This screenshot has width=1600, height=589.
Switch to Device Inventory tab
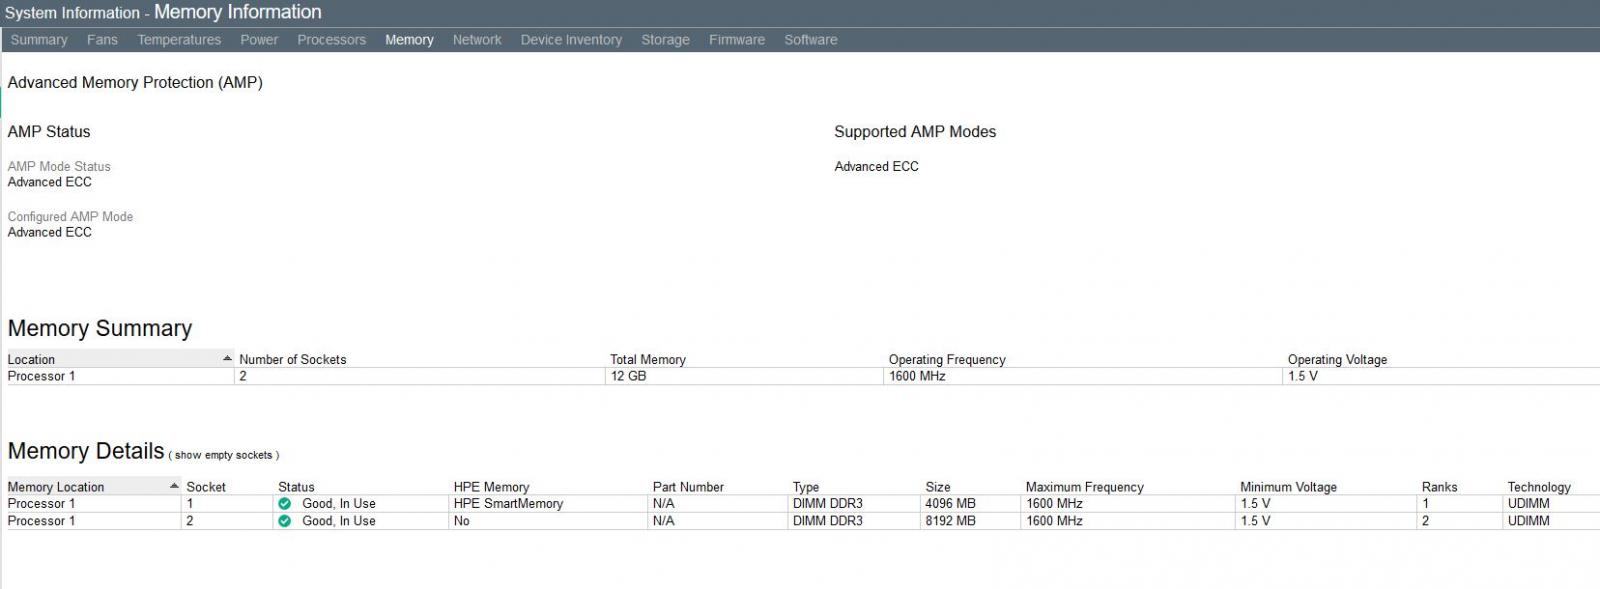tap(571, 40)
